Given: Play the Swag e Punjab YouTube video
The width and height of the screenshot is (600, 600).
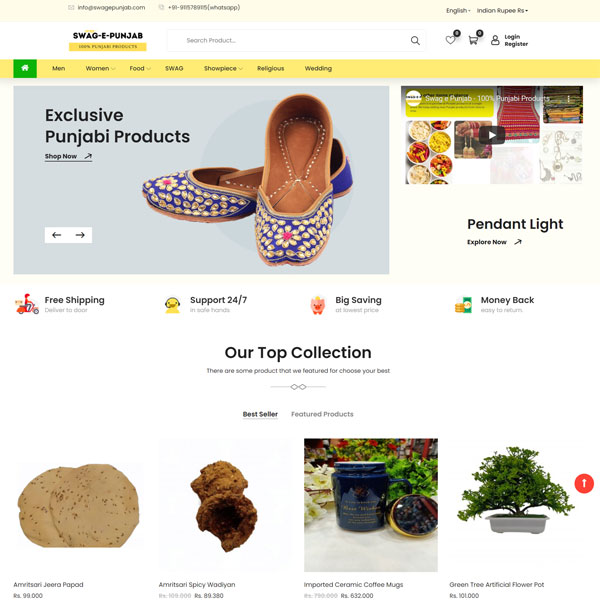Looking at the screenshot, I should tap(492, 135).
